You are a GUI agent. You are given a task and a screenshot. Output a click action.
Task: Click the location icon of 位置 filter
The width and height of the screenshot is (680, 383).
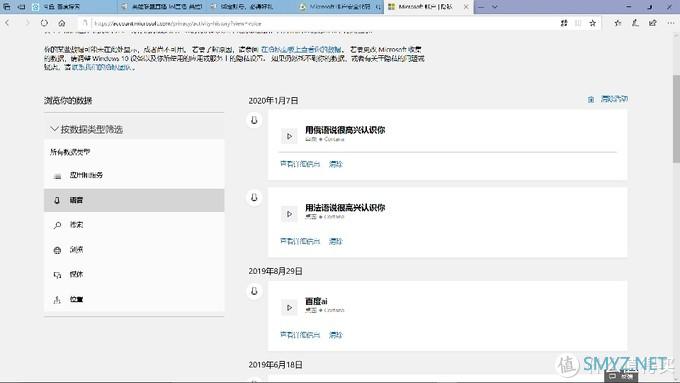pyautogui.click(x=57, y=300)
